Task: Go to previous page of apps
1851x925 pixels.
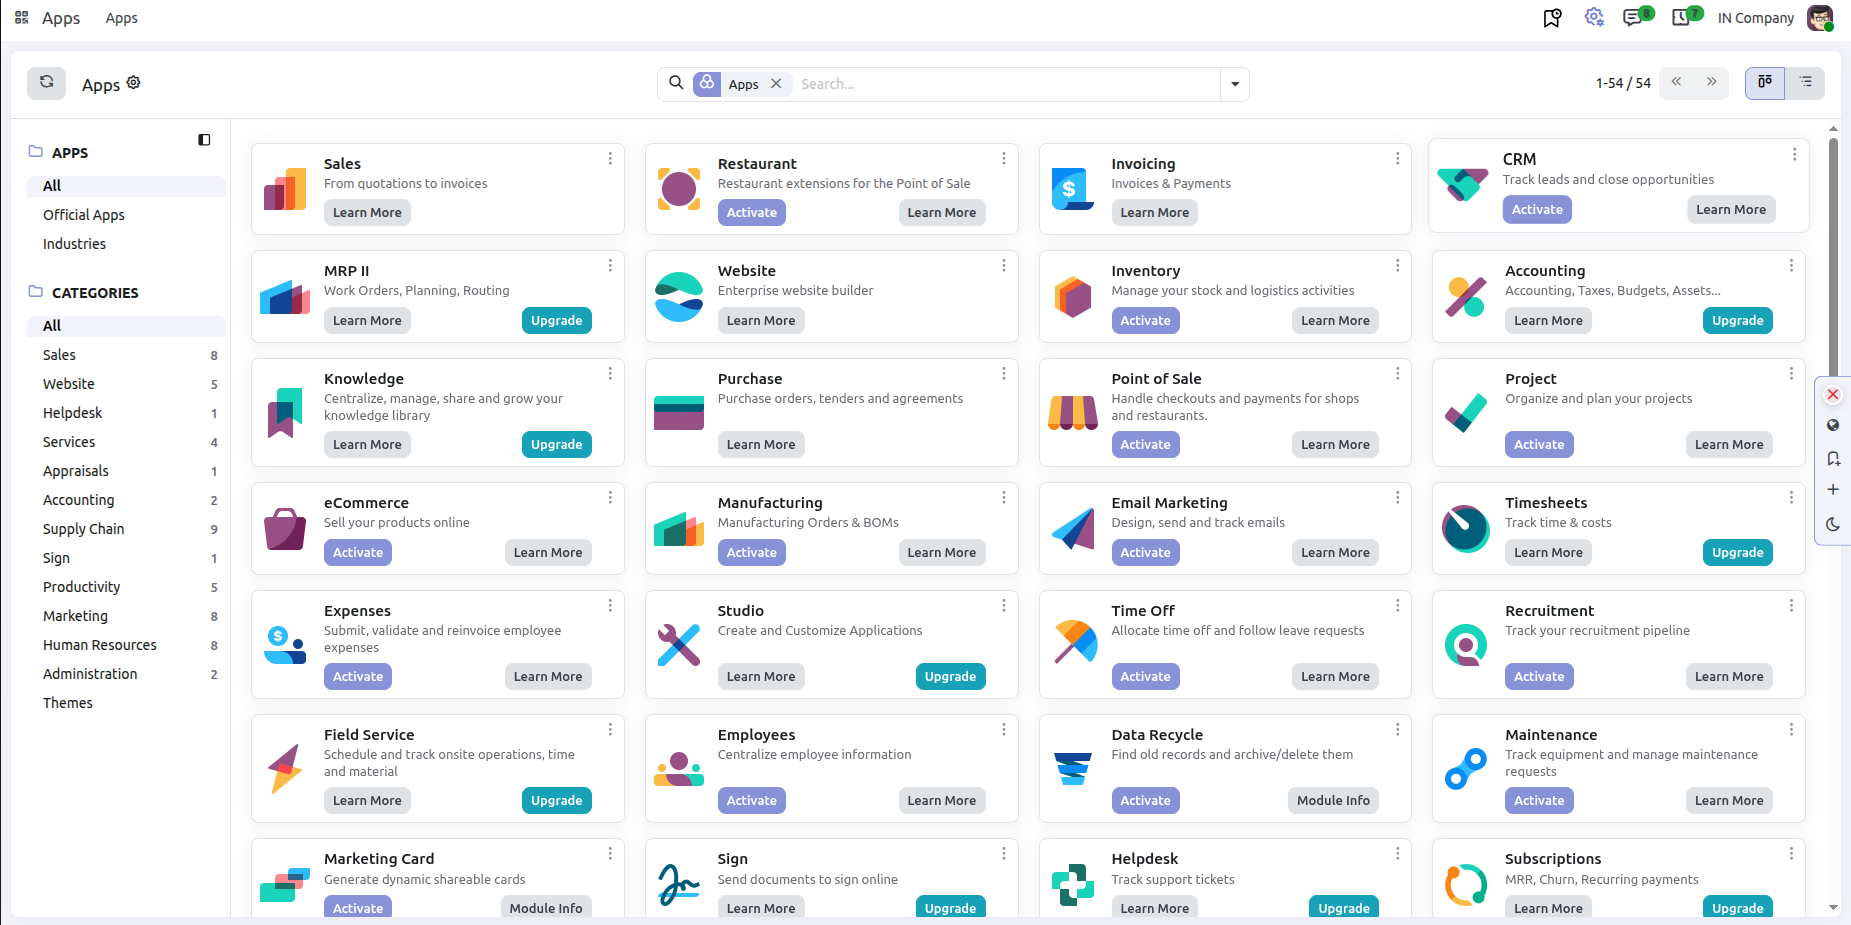Action: [x=1677, y=83]
